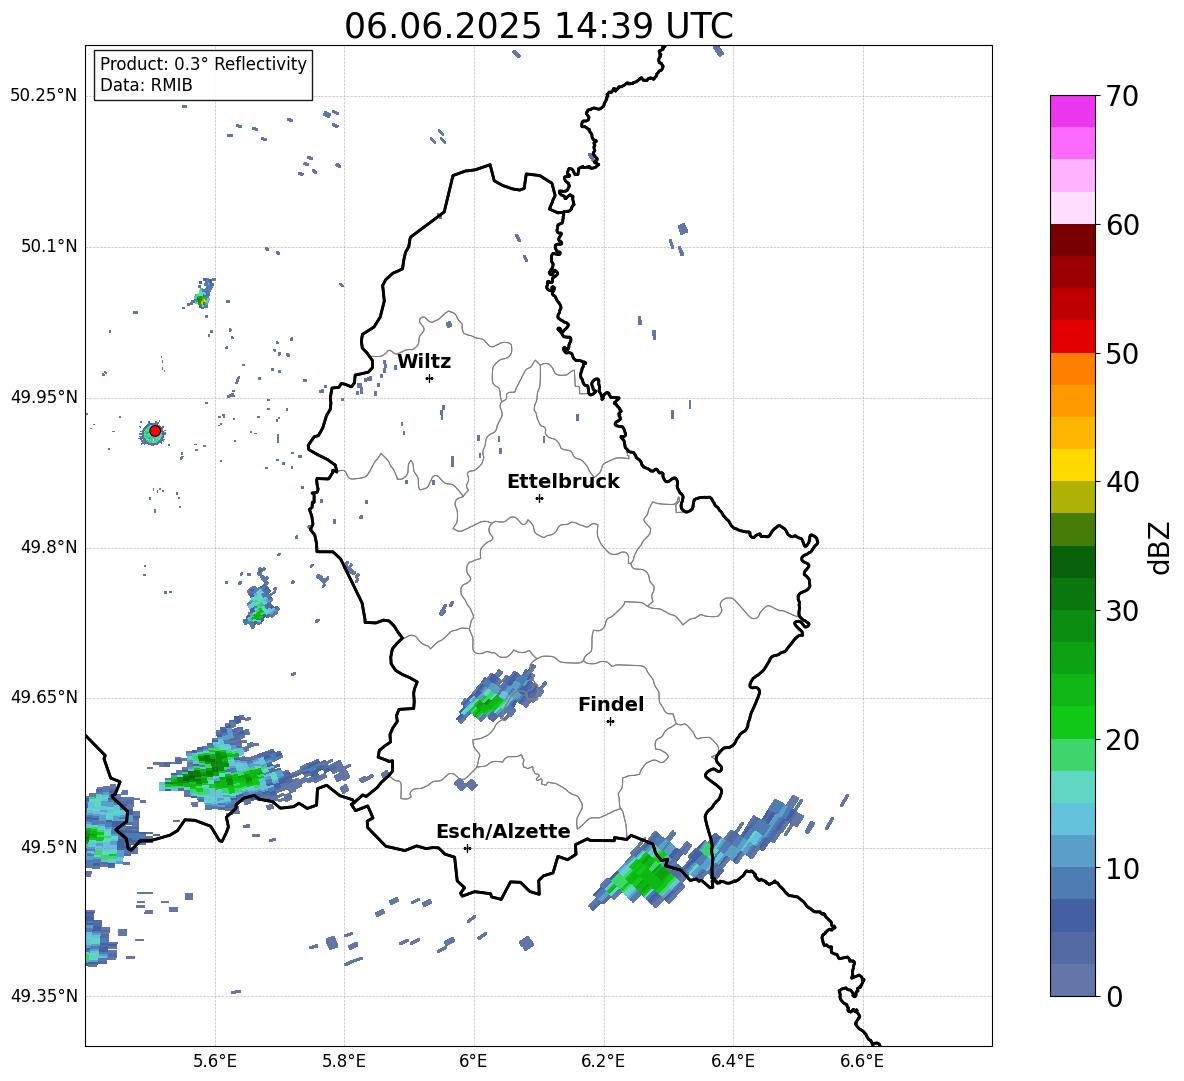Click the title 06.06.2025 14:39 UTC
Image resolution: width=1184 pixels, height=1081 pixels.
click(x=538, y=26)
